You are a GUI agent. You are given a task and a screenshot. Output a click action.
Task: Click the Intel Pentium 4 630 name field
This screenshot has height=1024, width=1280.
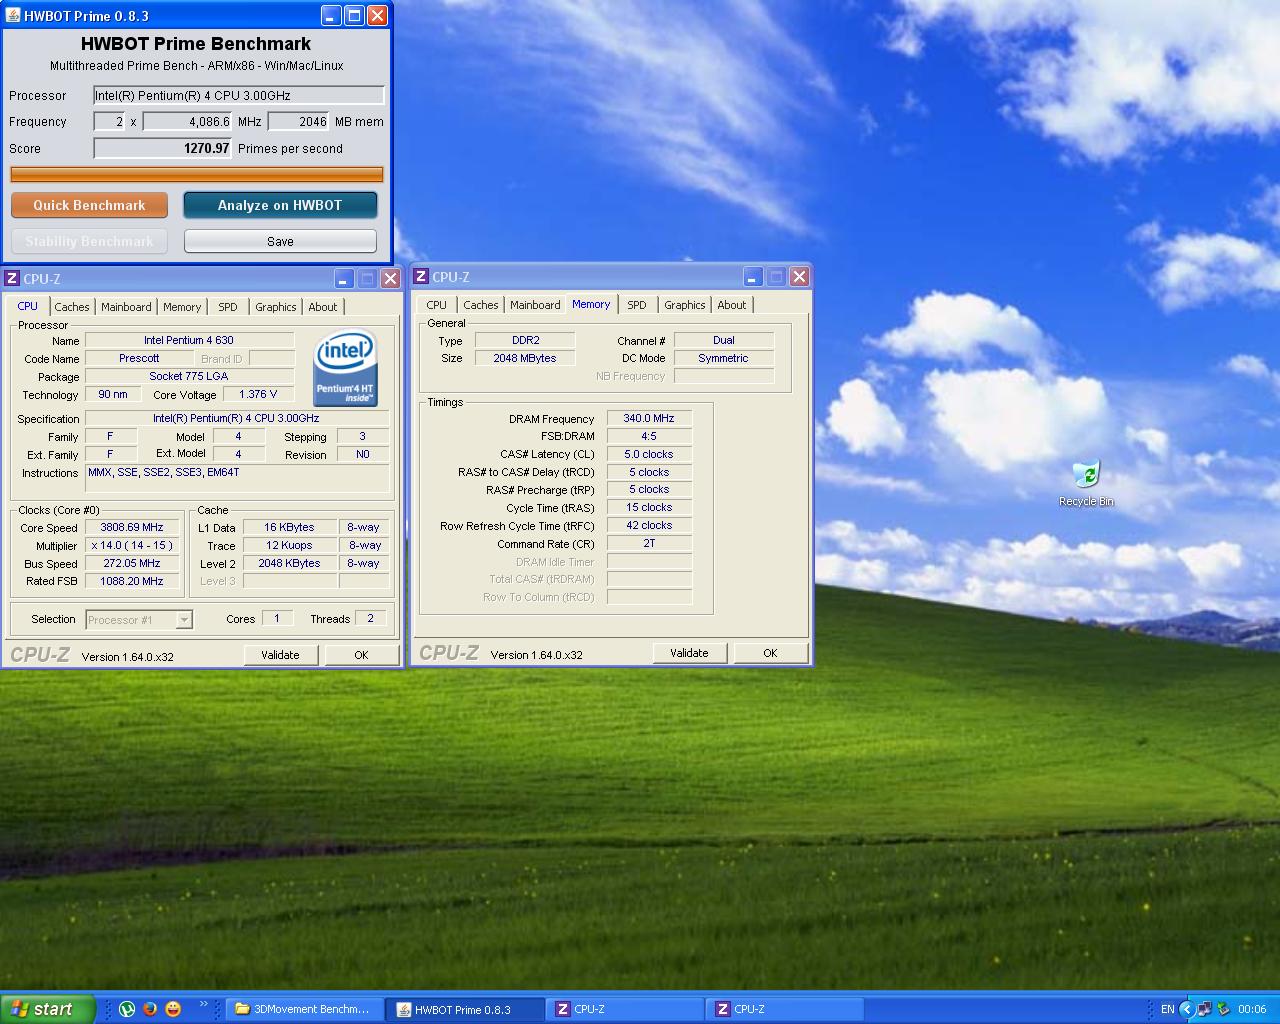(x=189, y=340)
